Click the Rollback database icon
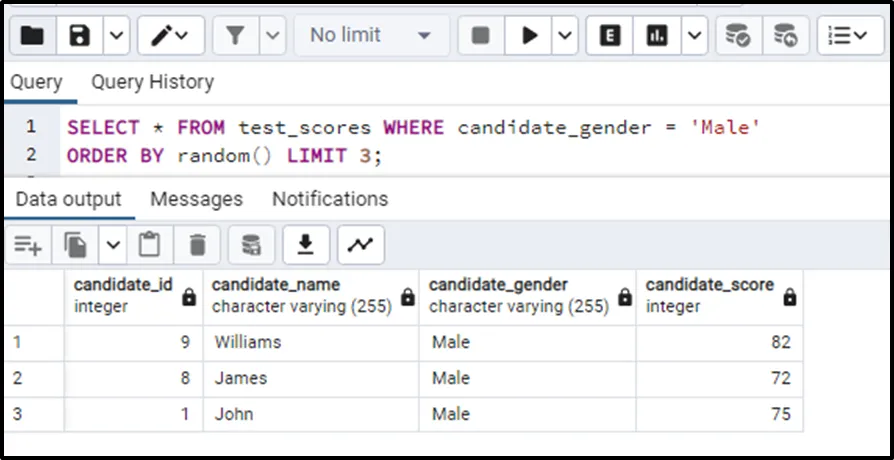This screenshot has height=460, width=894. (786, 36)
